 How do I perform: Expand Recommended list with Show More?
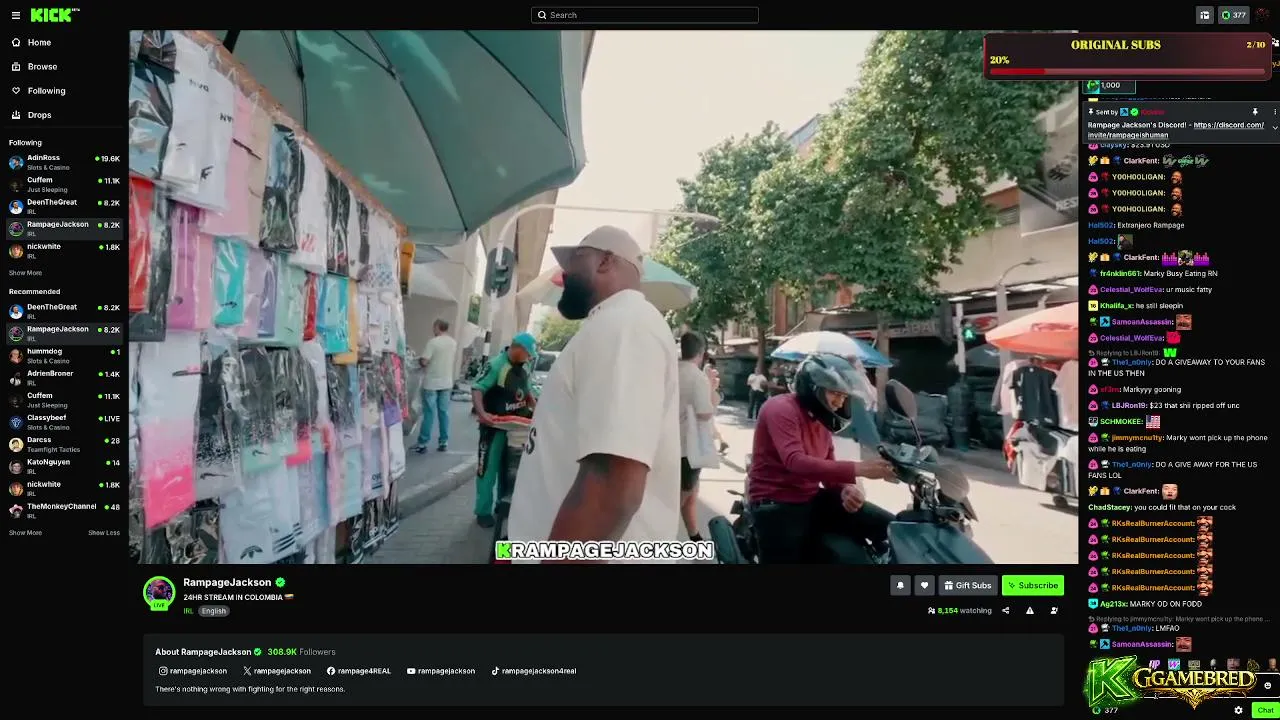(x=25, y=533)
